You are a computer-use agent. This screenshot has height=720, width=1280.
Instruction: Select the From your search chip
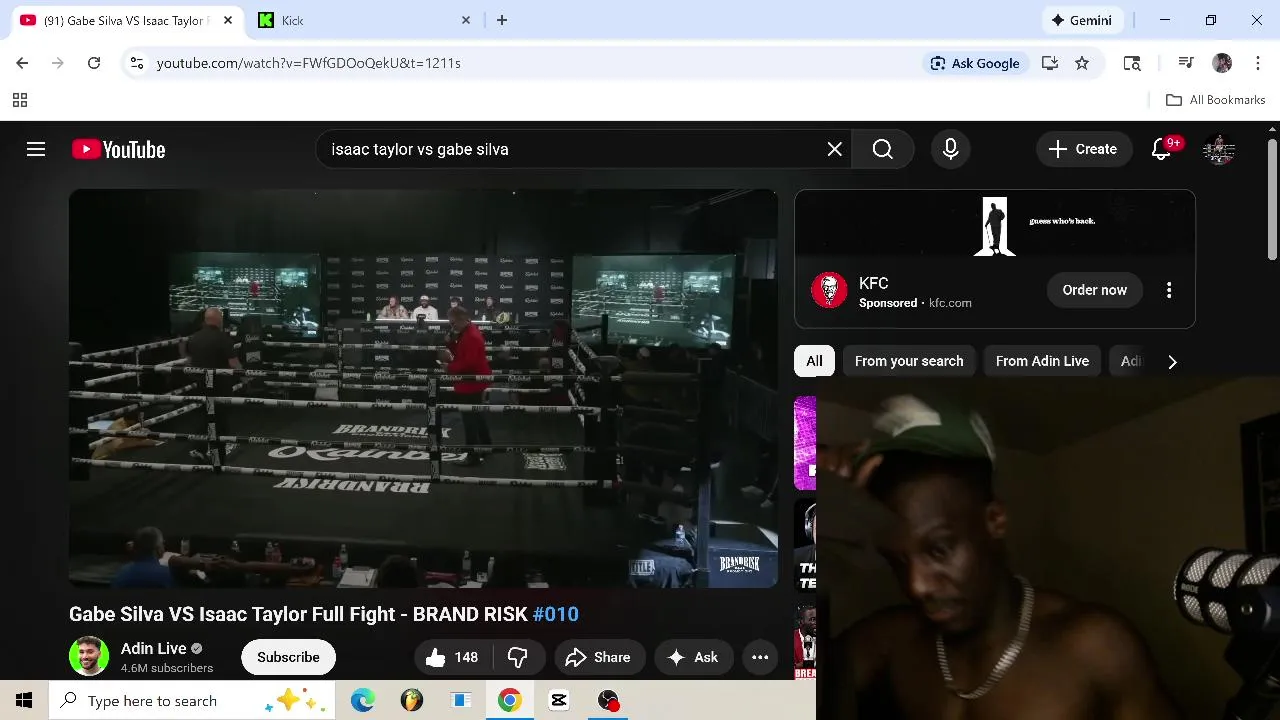(x=909, y=361)
